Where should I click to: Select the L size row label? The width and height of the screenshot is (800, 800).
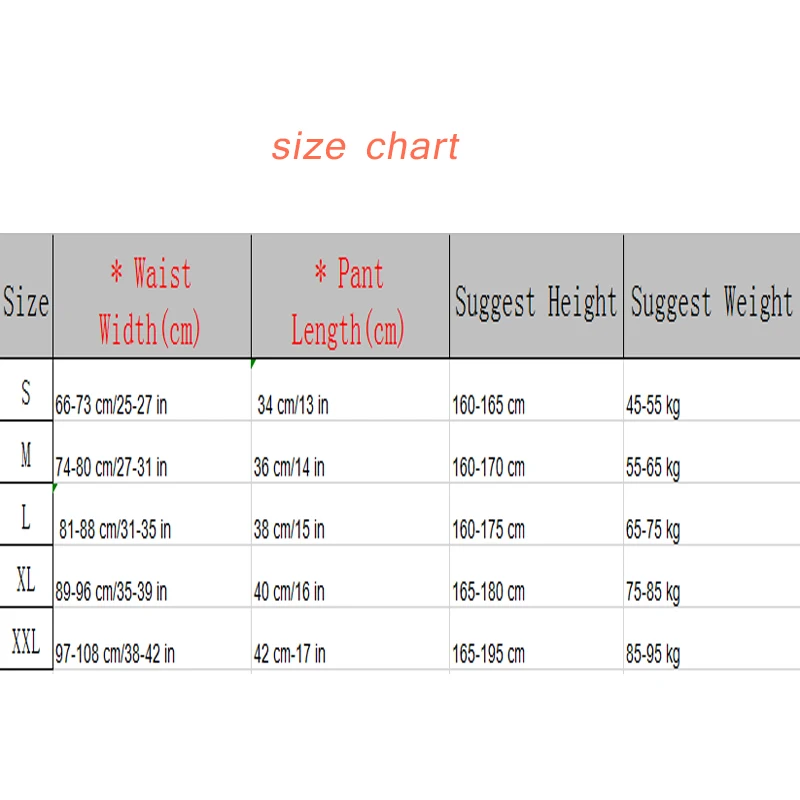(26, 517)
